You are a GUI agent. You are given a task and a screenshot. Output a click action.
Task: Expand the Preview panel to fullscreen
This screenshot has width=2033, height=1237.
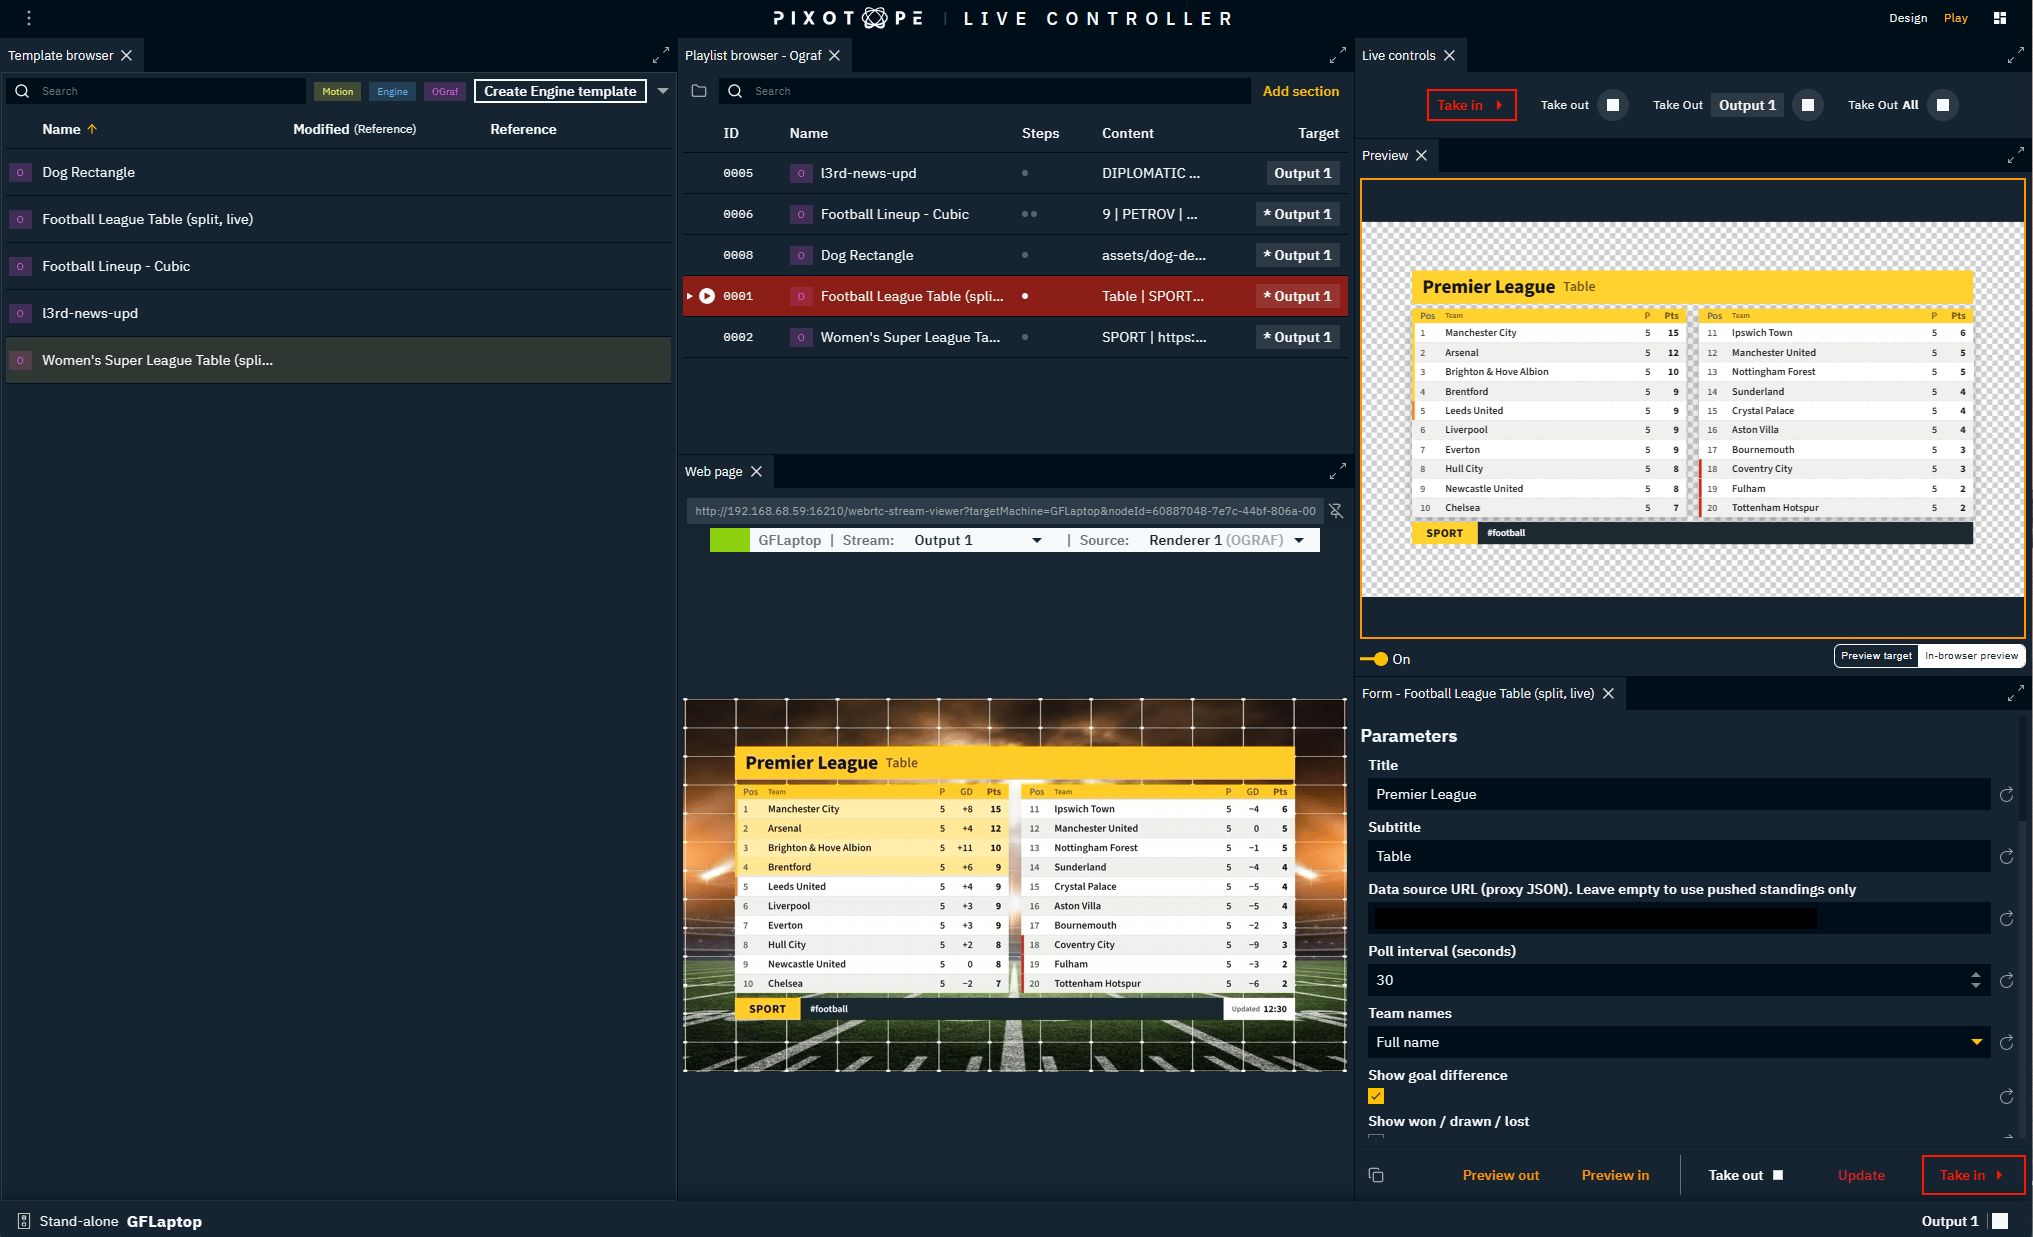pyautogui.click(x=2015, y=155)
